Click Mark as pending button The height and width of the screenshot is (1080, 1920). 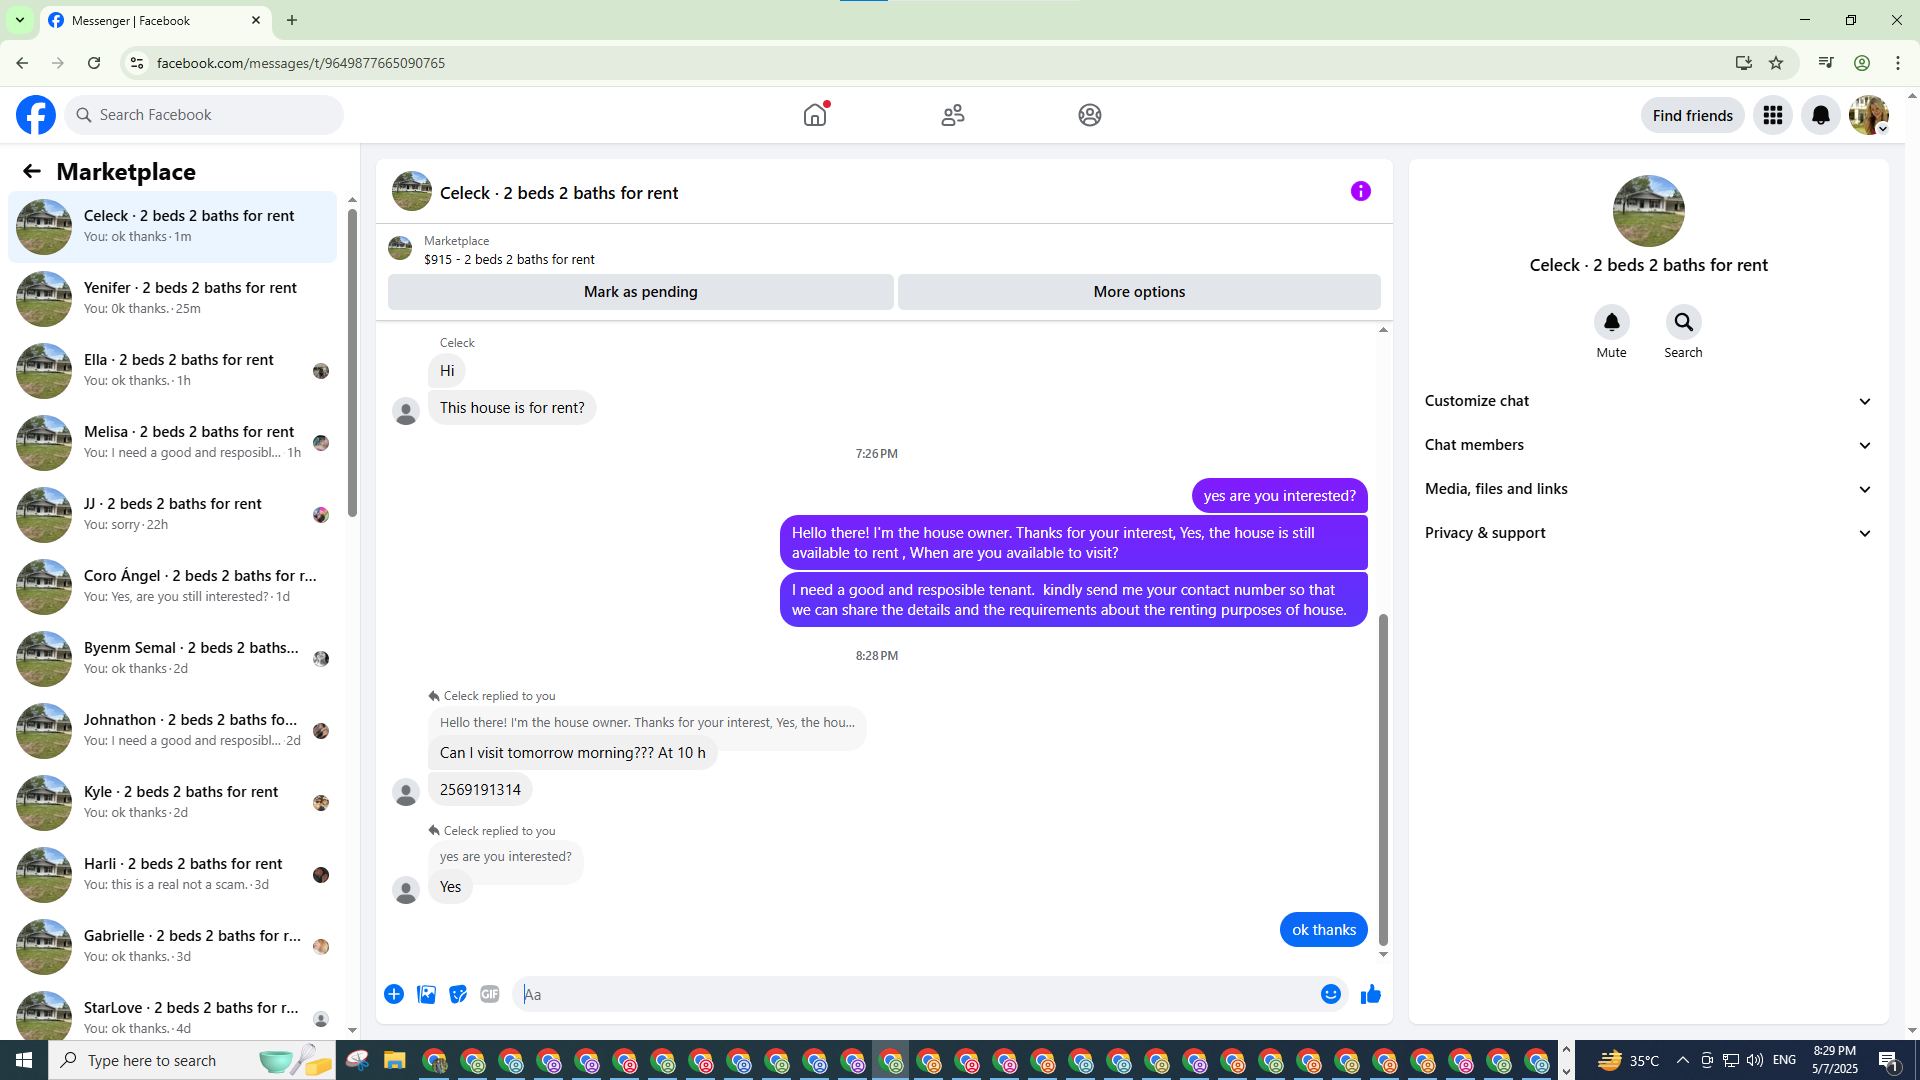click(x=640, y=292)
